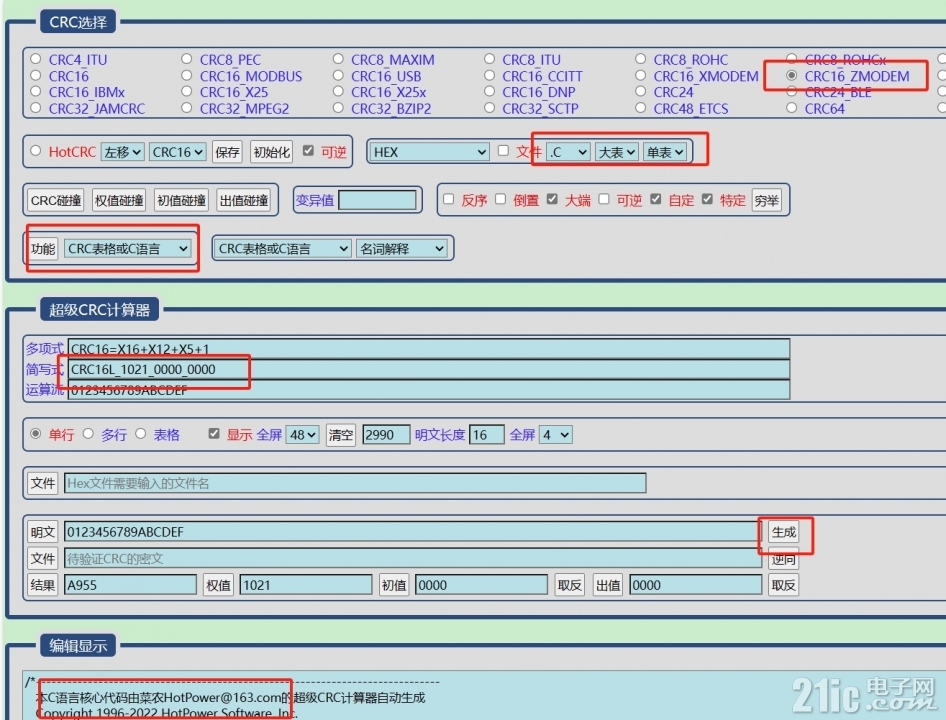Click the 多项式 polynomial field

[428, 348]
